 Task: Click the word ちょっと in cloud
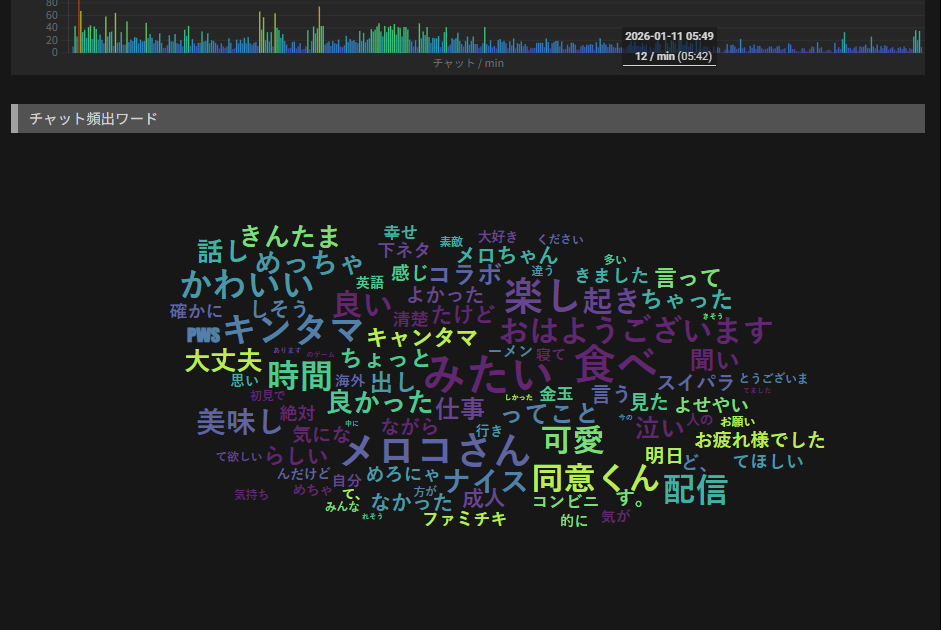(385, 358)
